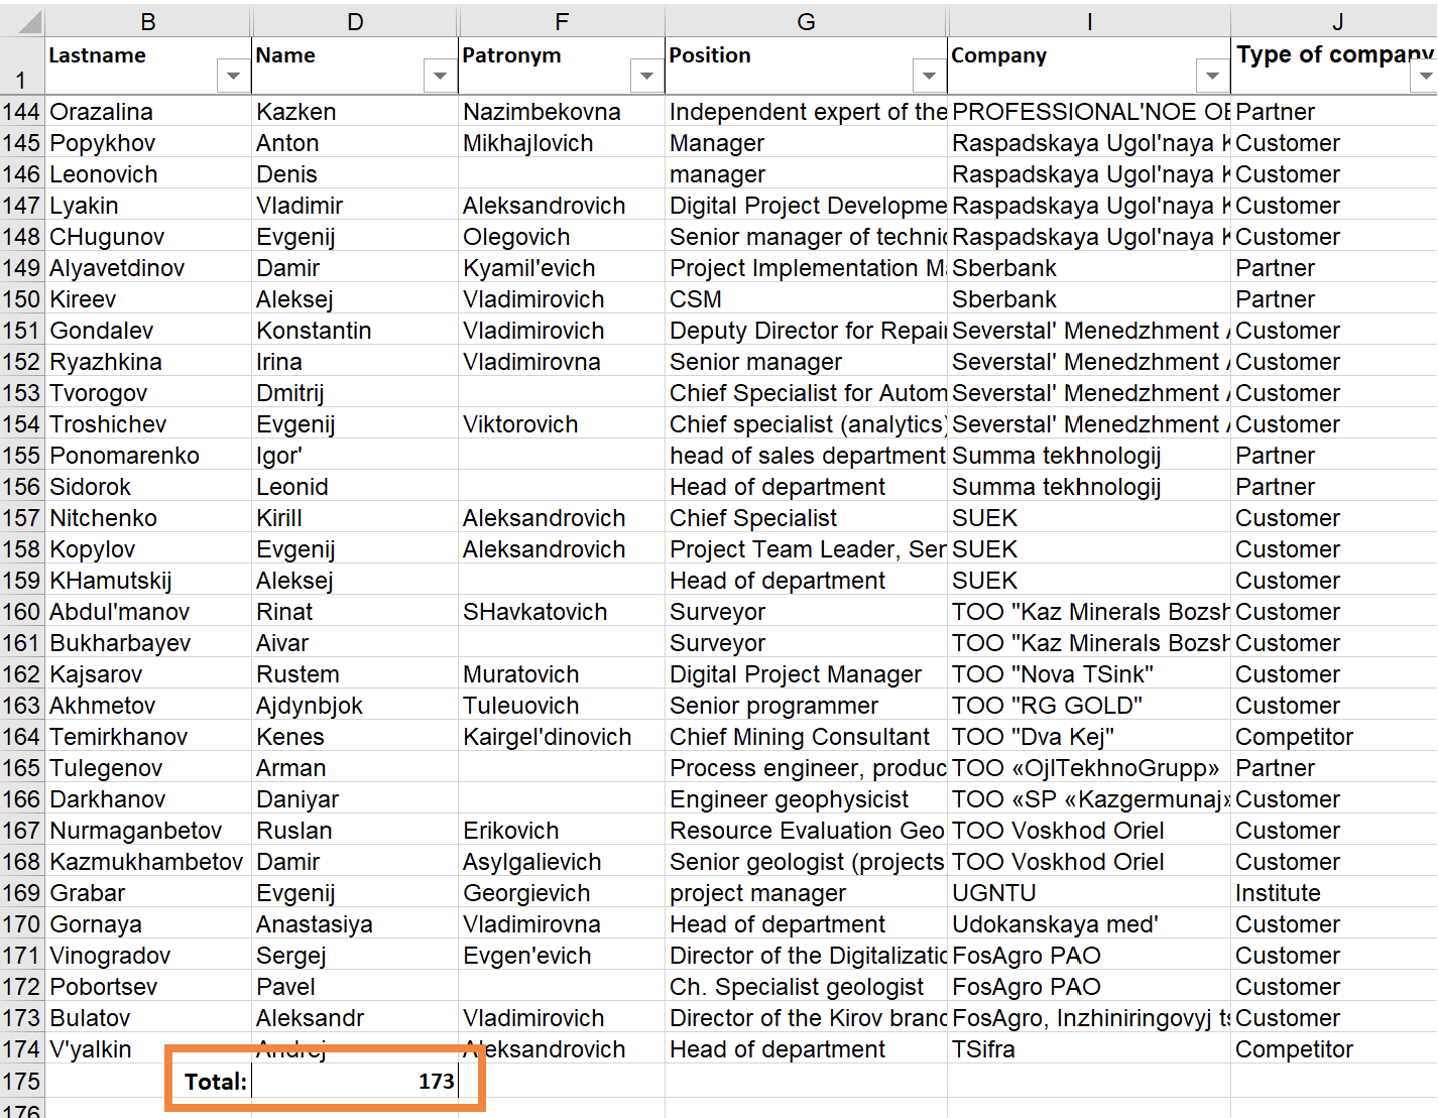The image size is (1438, 1118).
Task: Click the Nazimbekovna patronym cell
Action: 562,111
